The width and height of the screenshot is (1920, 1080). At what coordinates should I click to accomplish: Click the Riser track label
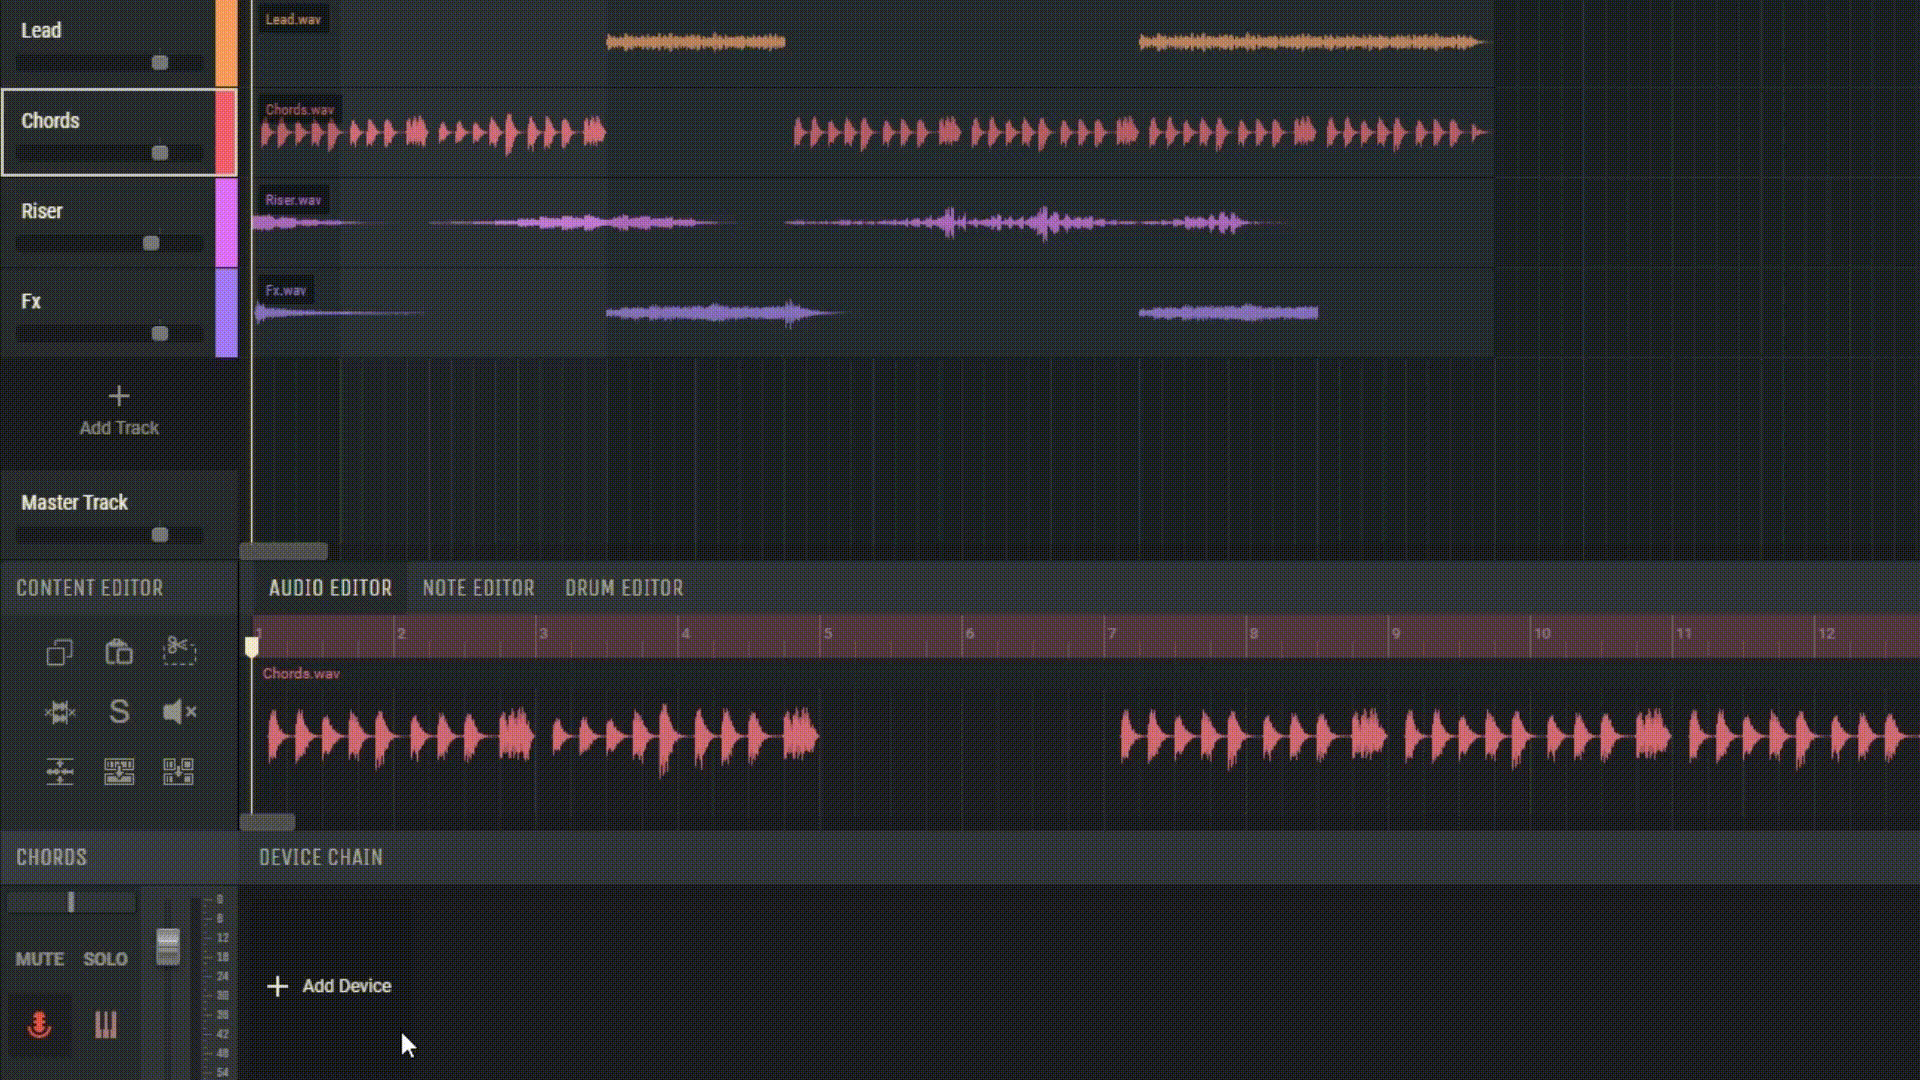pos(42,211)
